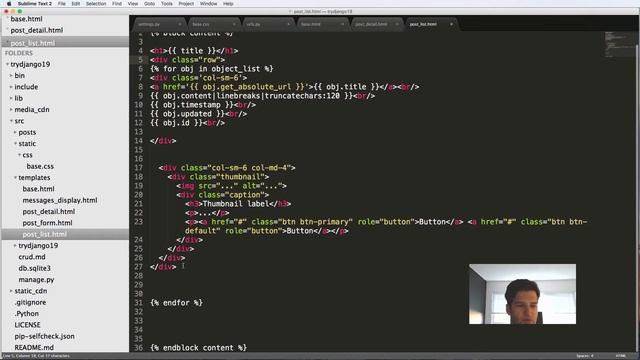The image size is (640, 360).
Task: Open the View menu
Action: (x=133, y=4)
